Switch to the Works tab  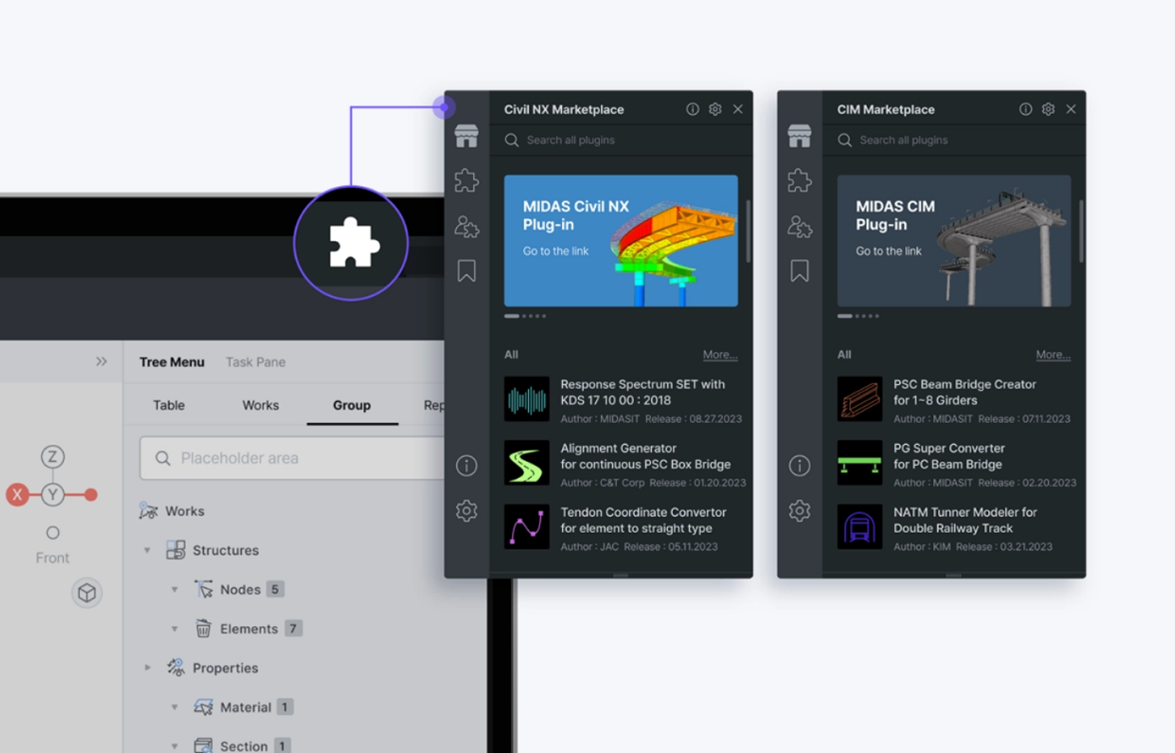click(260, 405)
